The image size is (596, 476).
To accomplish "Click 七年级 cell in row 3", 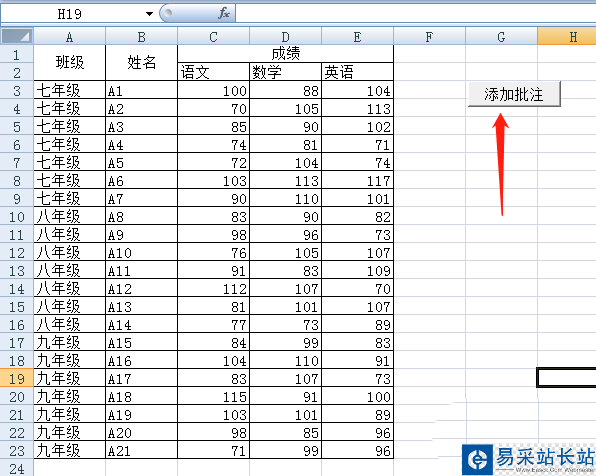I will point(70,90).
